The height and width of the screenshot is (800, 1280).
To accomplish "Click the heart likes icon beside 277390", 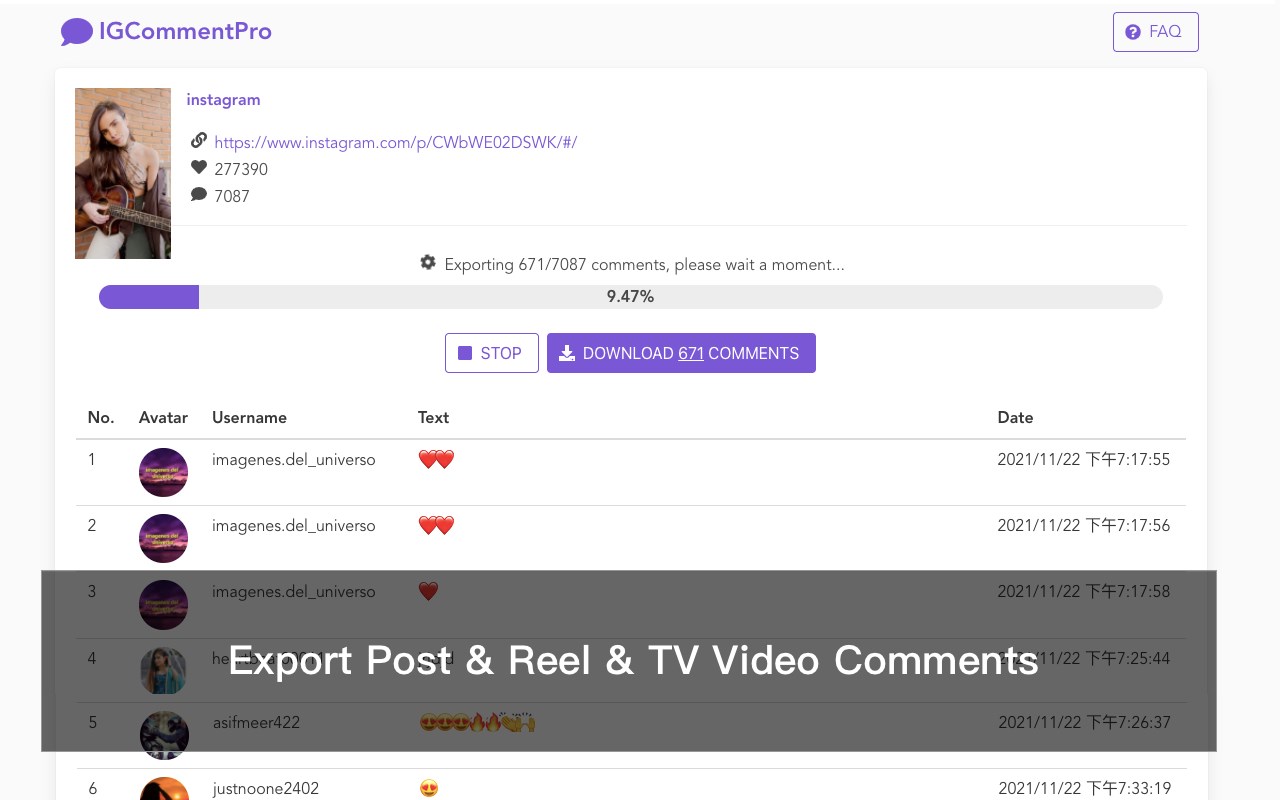I will click(198, 168).
